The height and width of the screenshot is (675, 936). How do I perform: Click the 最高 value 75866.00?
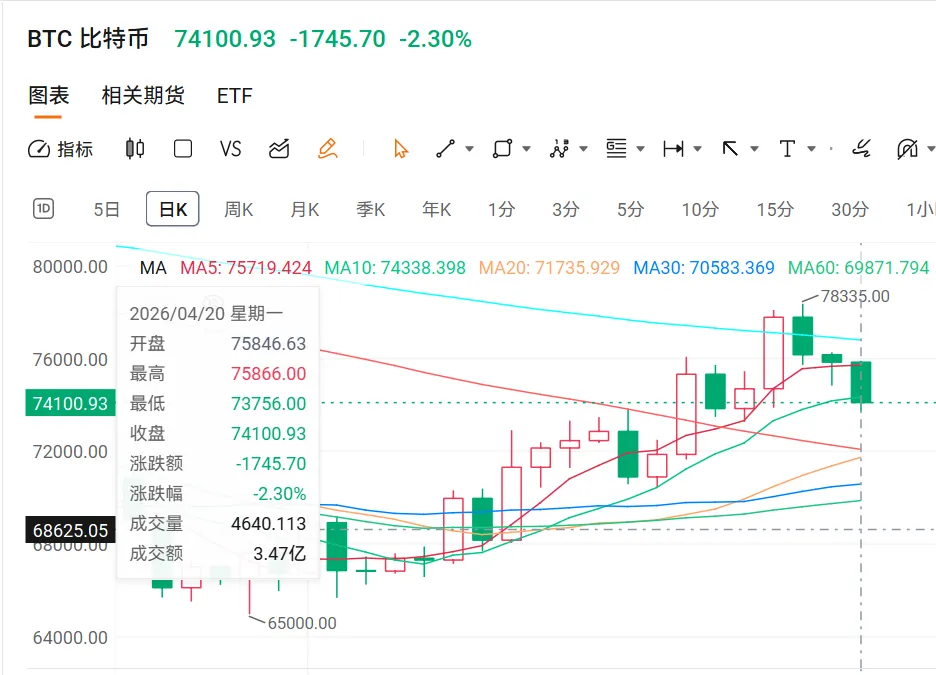pyautogui.click(x=269, y=374)
